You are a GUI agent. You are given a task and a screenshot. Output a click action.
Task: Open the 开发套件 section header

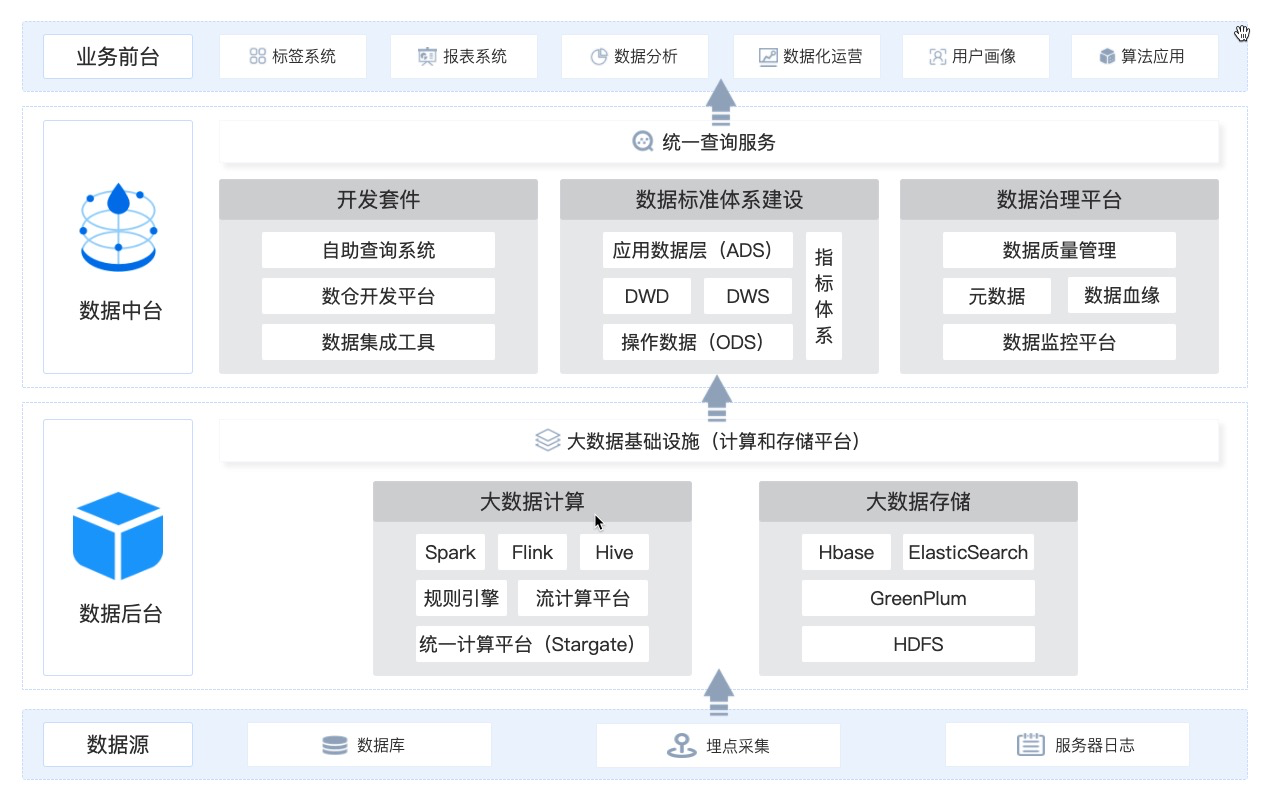click(378, 200)
